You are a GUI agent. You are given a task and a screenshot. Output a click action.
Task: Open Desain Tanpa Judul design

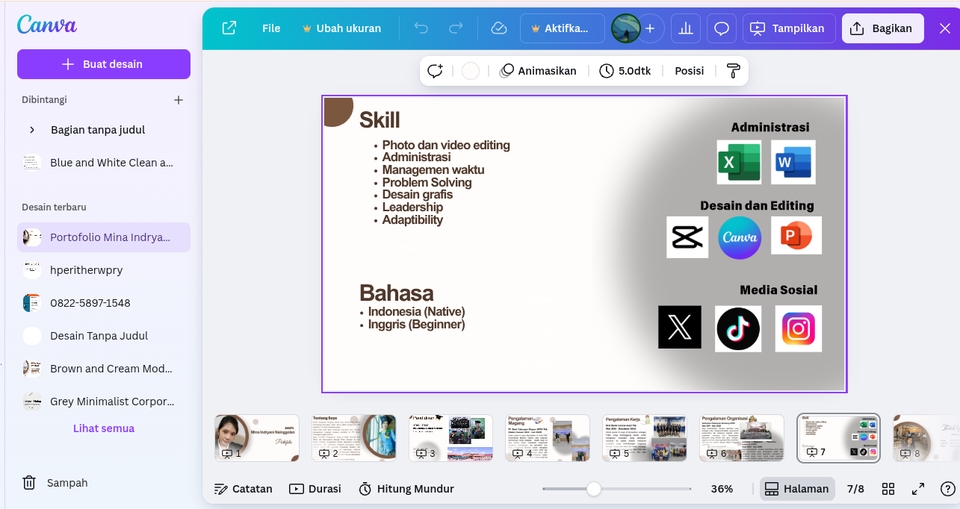(103, 336)
